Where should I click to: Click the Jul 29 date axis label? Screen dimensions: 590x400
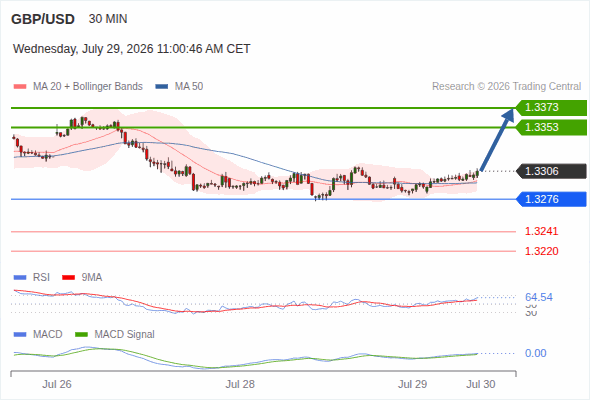[x=412, y=384]
